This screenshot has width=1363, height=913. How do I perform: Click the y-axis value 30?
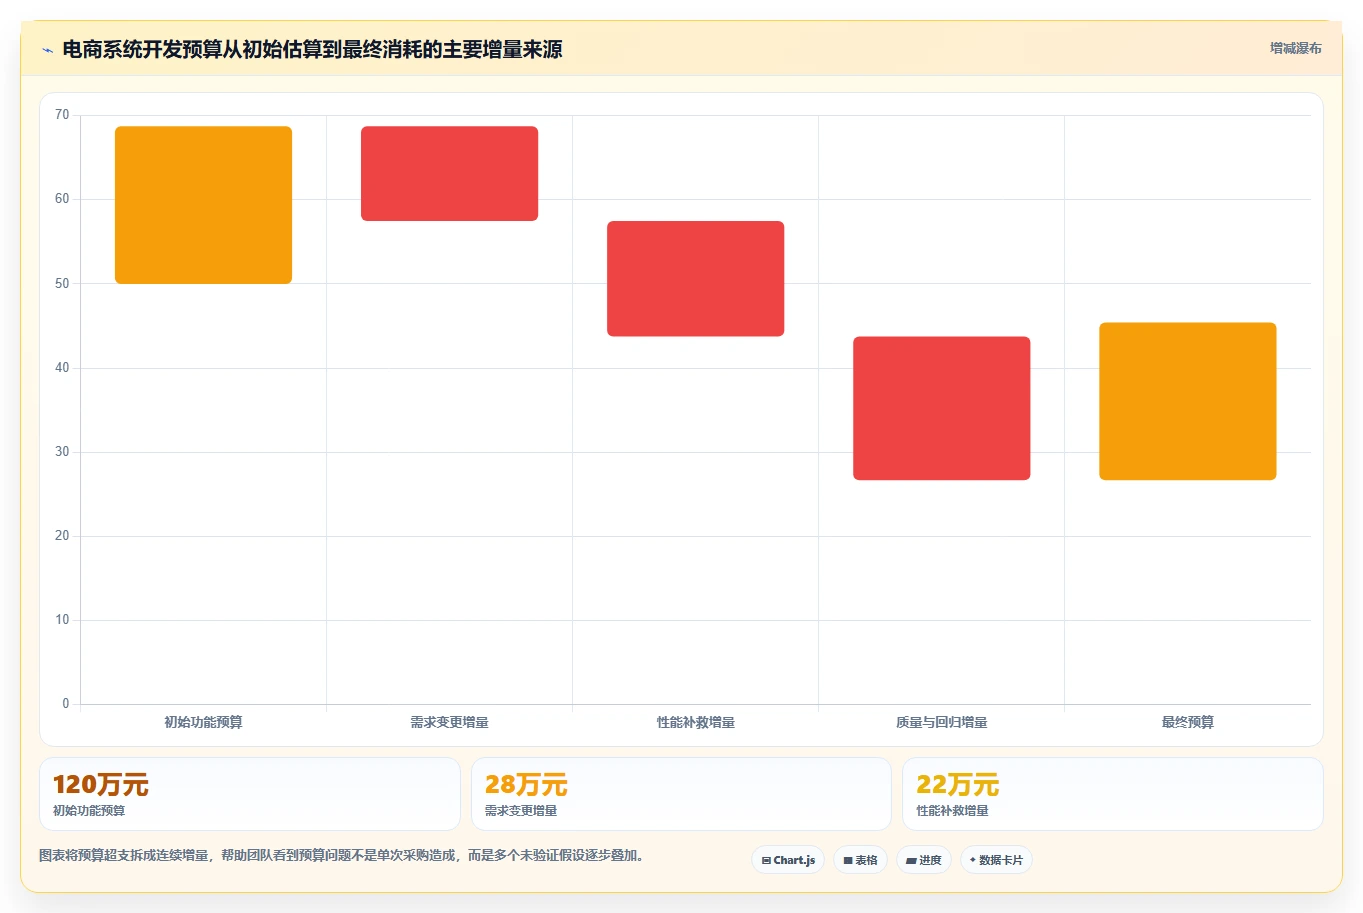pos(62,452)
